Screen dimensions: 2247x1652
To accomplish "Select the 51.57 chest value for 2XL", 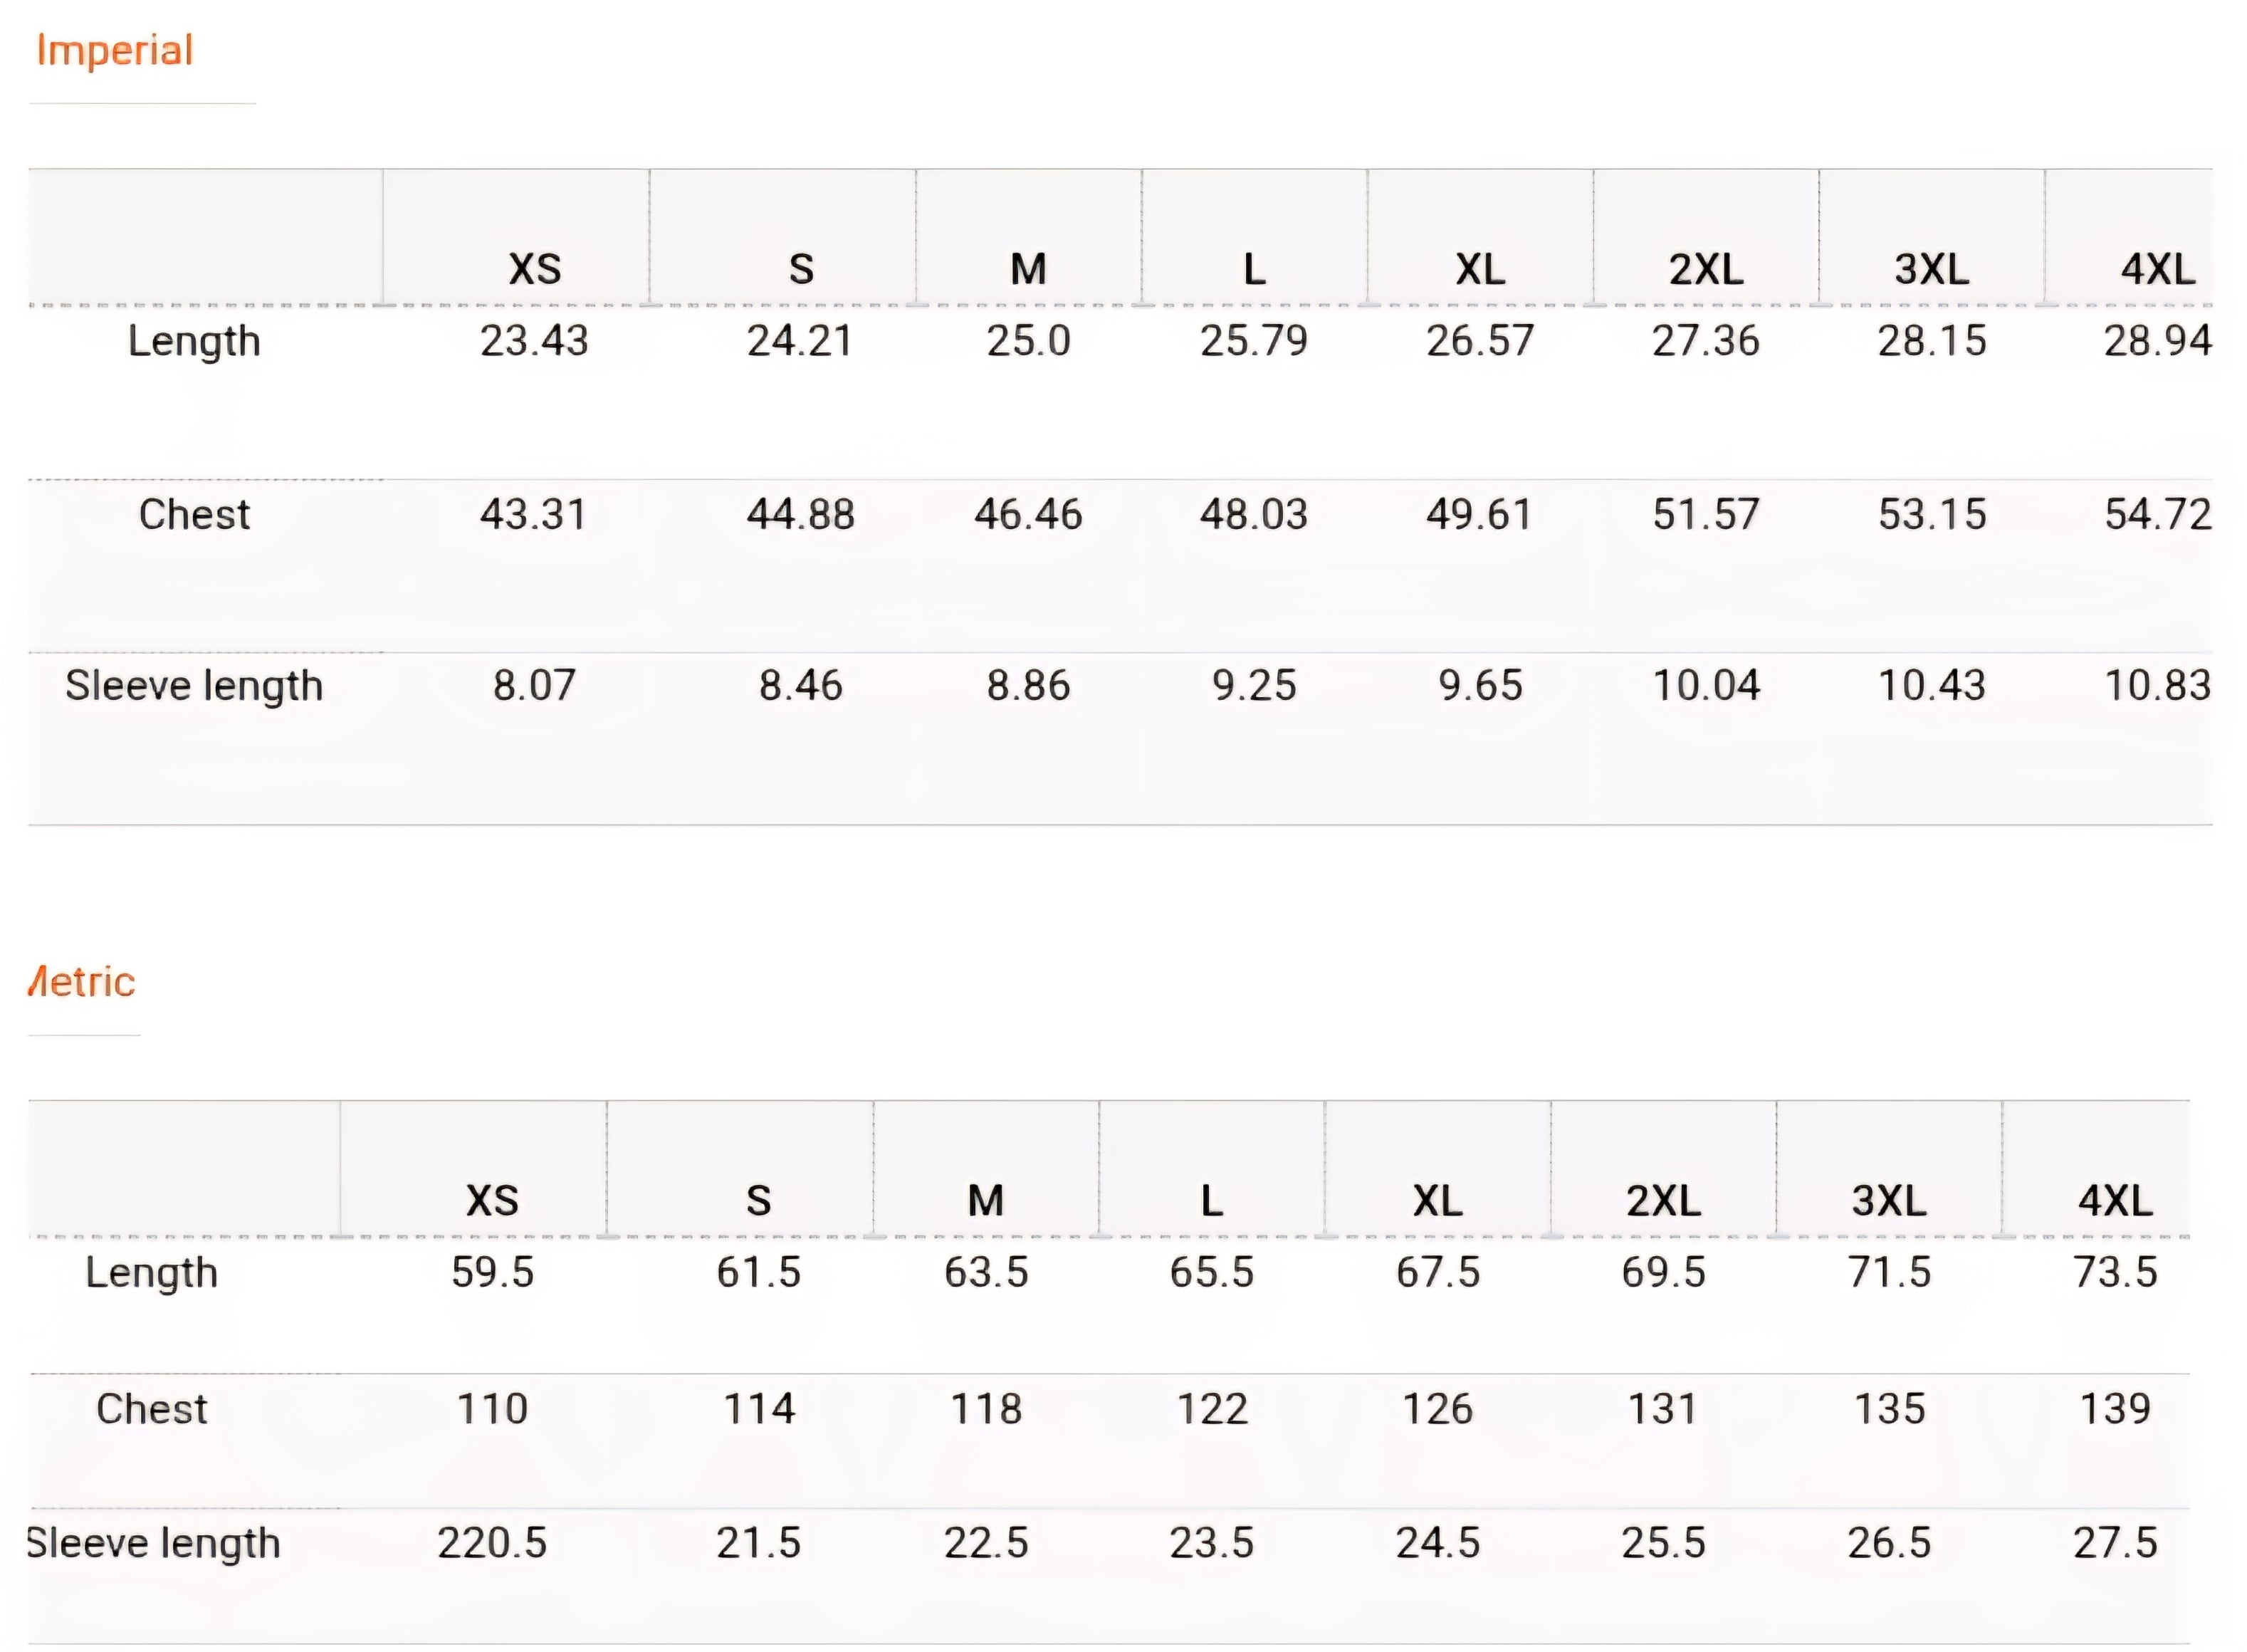I will tap(1706, 514).
